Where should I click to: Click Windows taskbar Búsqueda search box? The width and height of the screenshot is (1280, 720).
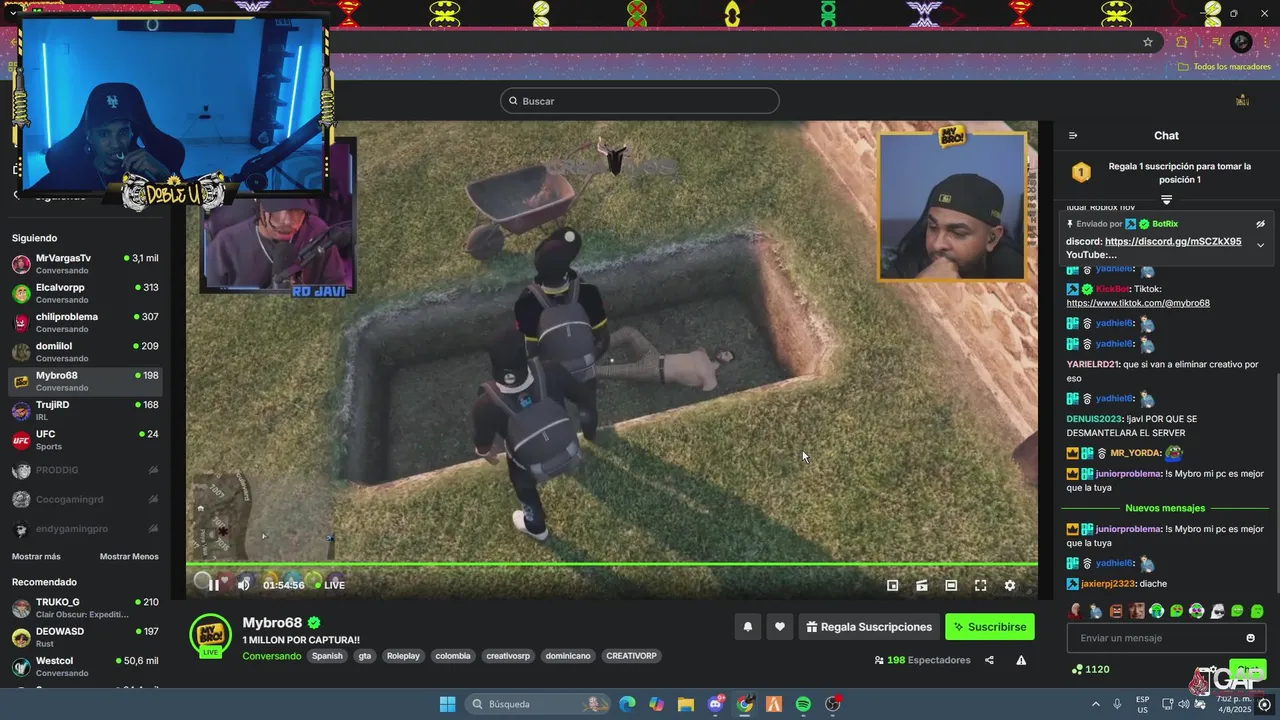pyautogui.click(x=539, y=704)
